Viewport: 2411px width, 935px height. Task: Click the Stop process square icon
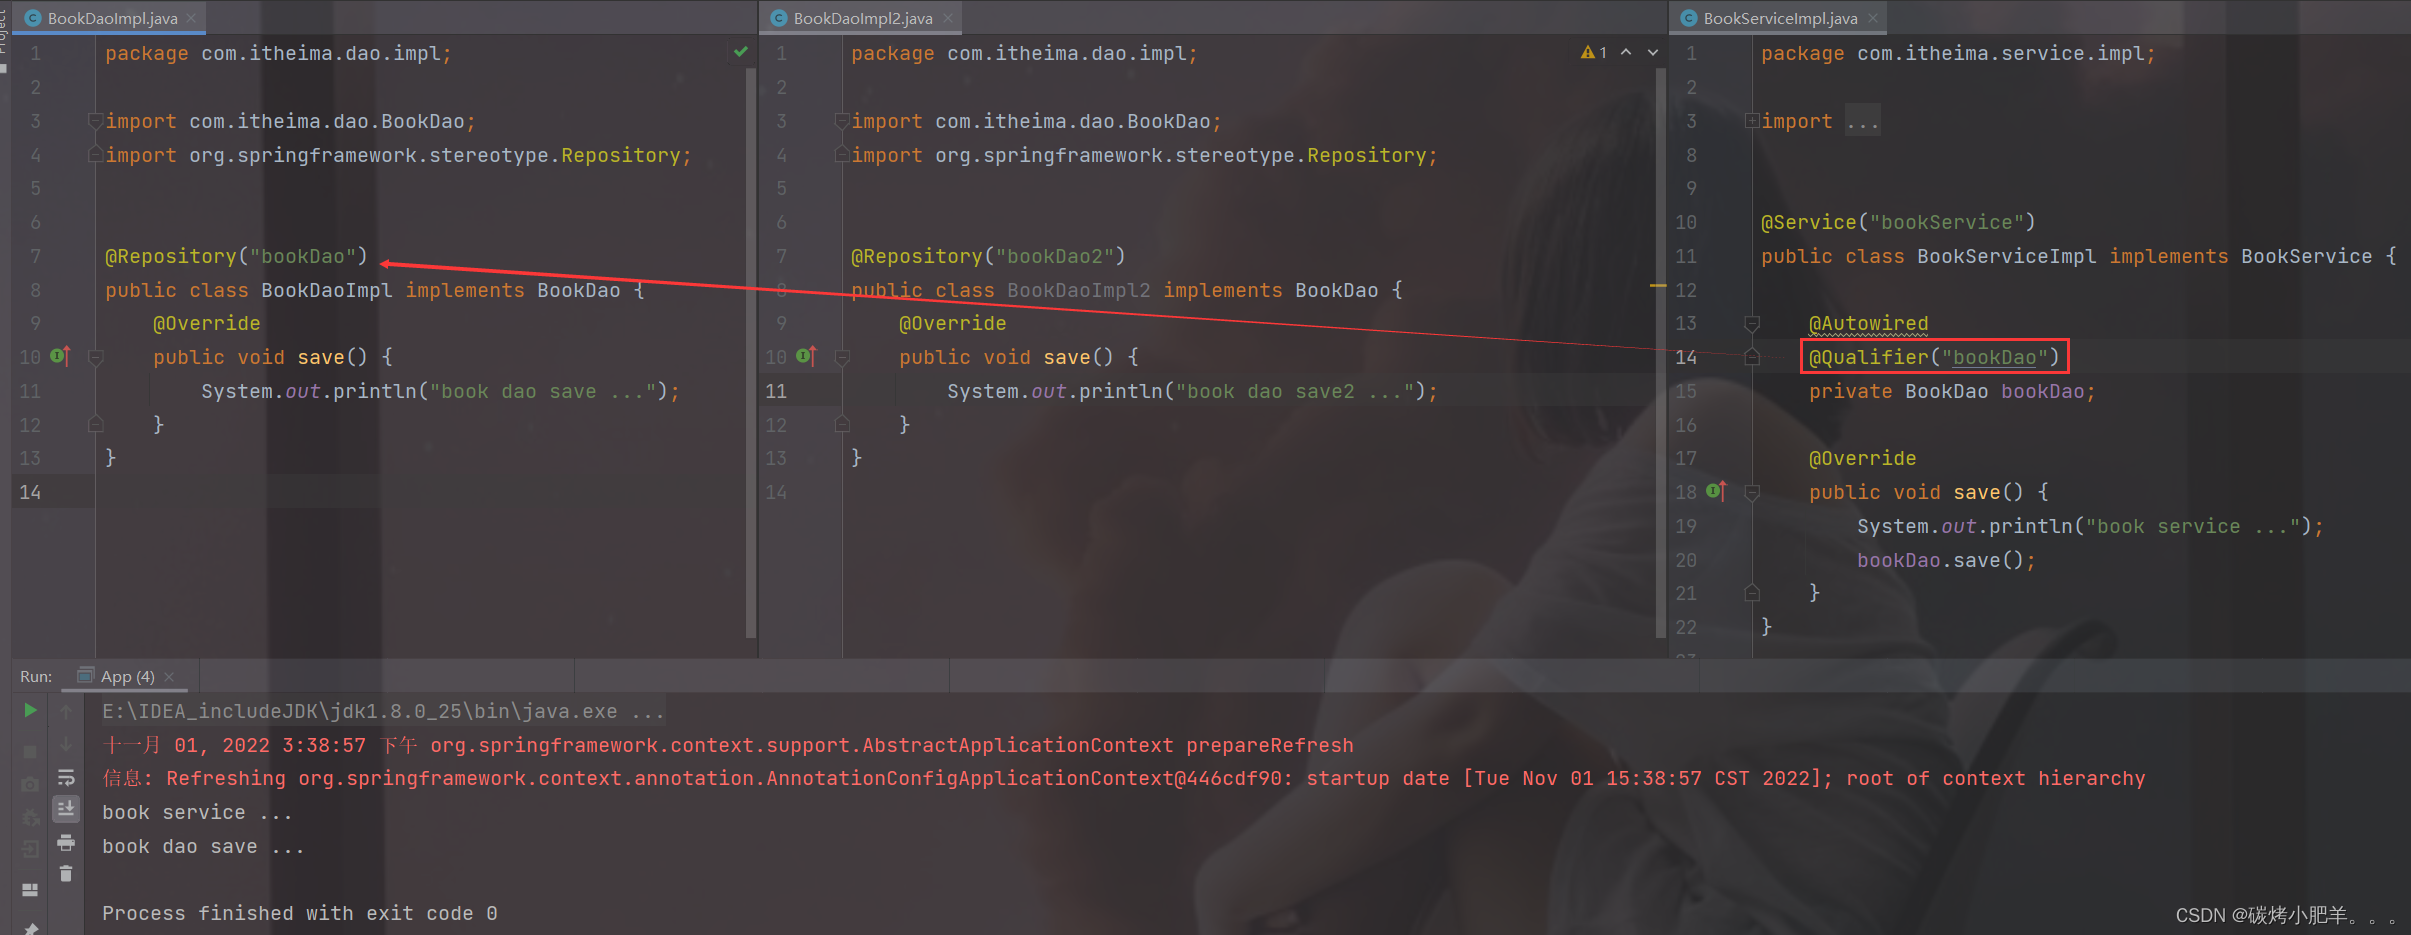(x=30, y=751)
